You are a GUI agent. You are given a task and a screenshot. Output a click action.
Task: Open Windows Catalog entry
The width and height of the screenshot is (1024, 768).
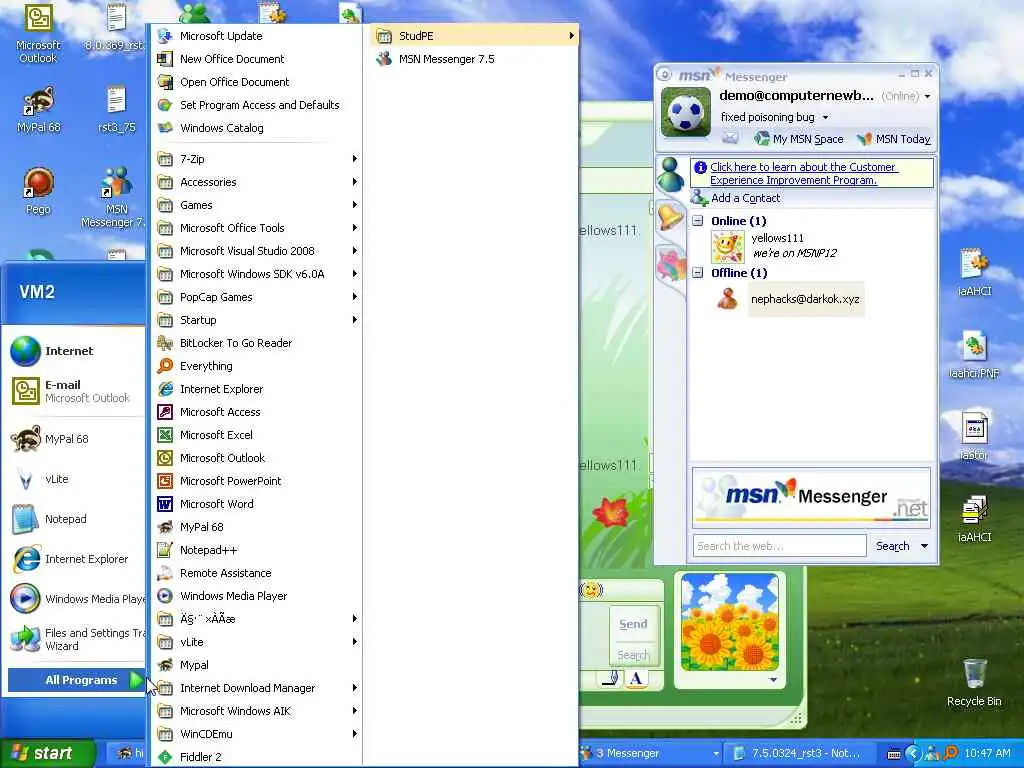[256, 128]
